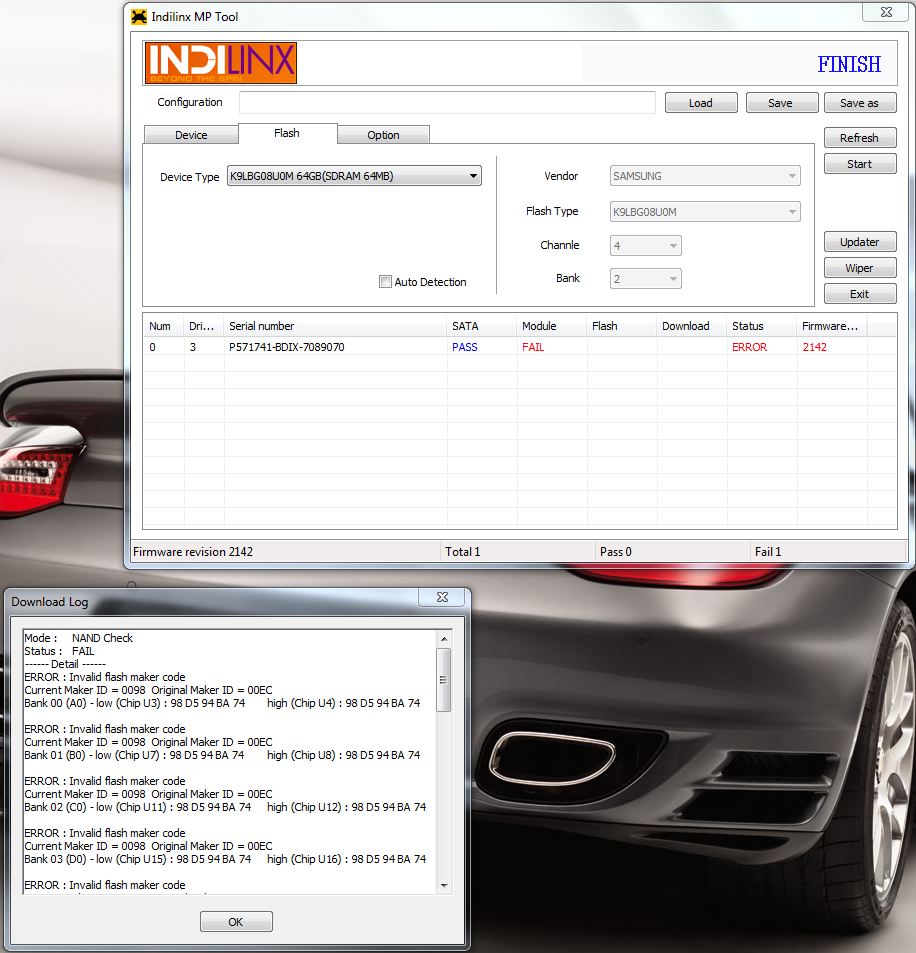Click the ERROR status cell
The width and height of the screenshot is (916, 953).
pyautogui.click(x=749, y=347)
